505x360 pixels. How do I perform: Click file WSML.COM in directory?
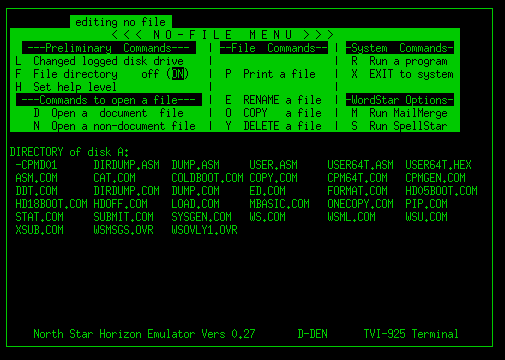tap(351, 217)
